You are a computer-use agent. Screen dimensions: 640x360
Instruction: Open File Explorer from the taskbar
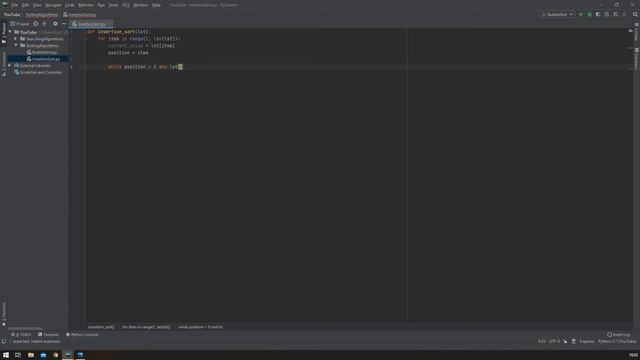[31, 355]
